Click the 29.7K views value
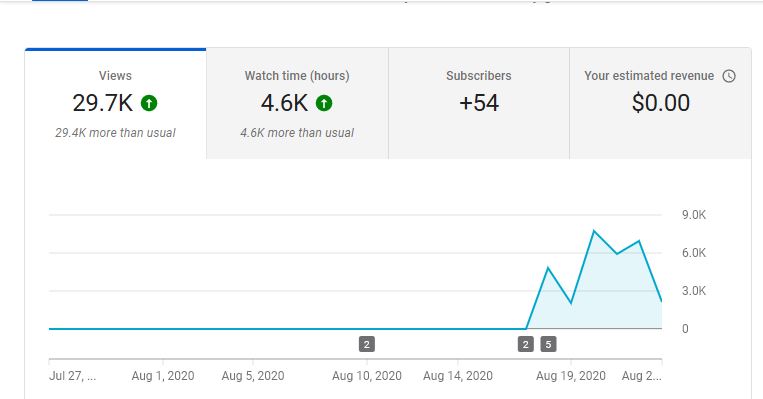763x399 pixels. 103,103
